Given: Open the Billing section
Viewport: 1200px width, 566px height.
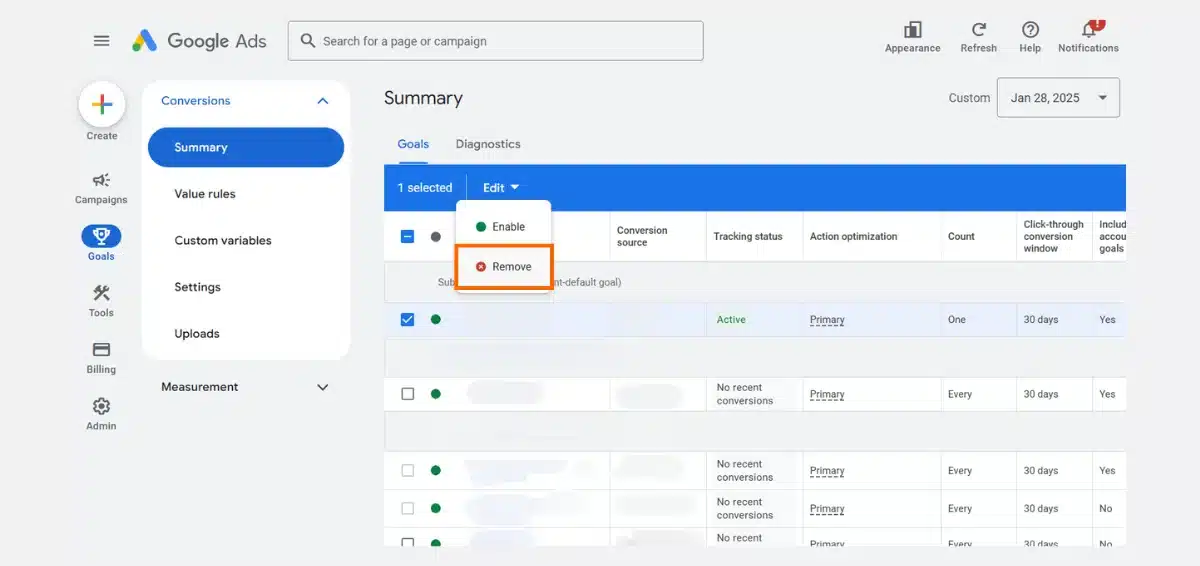Looking at the screenshot, I should point(101,357).
